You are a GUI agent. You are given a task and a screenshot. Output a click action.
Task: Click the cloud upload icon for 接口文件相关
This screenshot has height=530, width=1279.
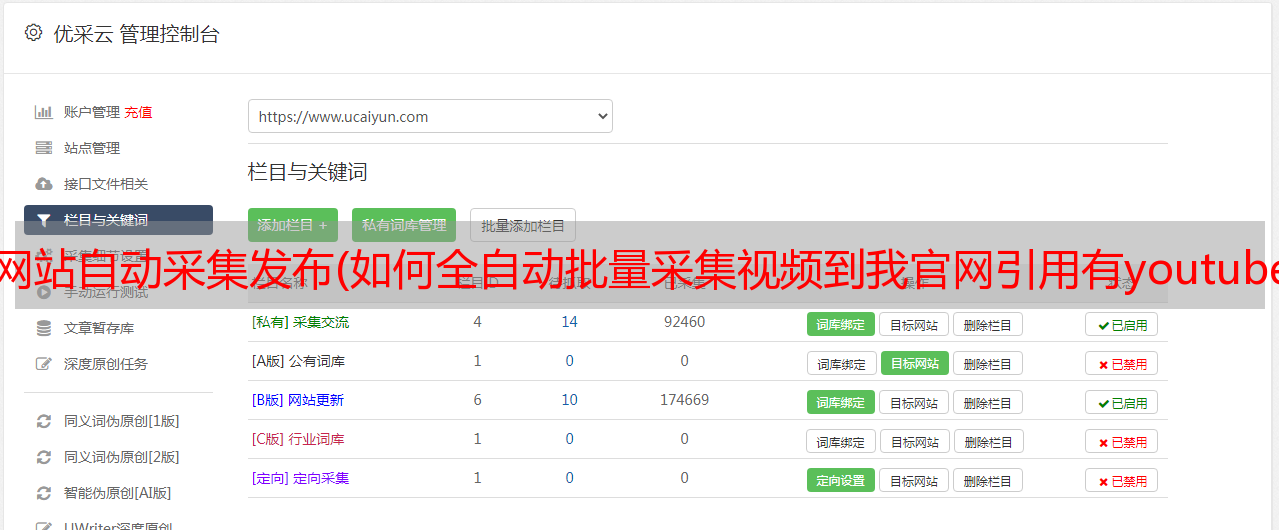[x=44, y=184]
